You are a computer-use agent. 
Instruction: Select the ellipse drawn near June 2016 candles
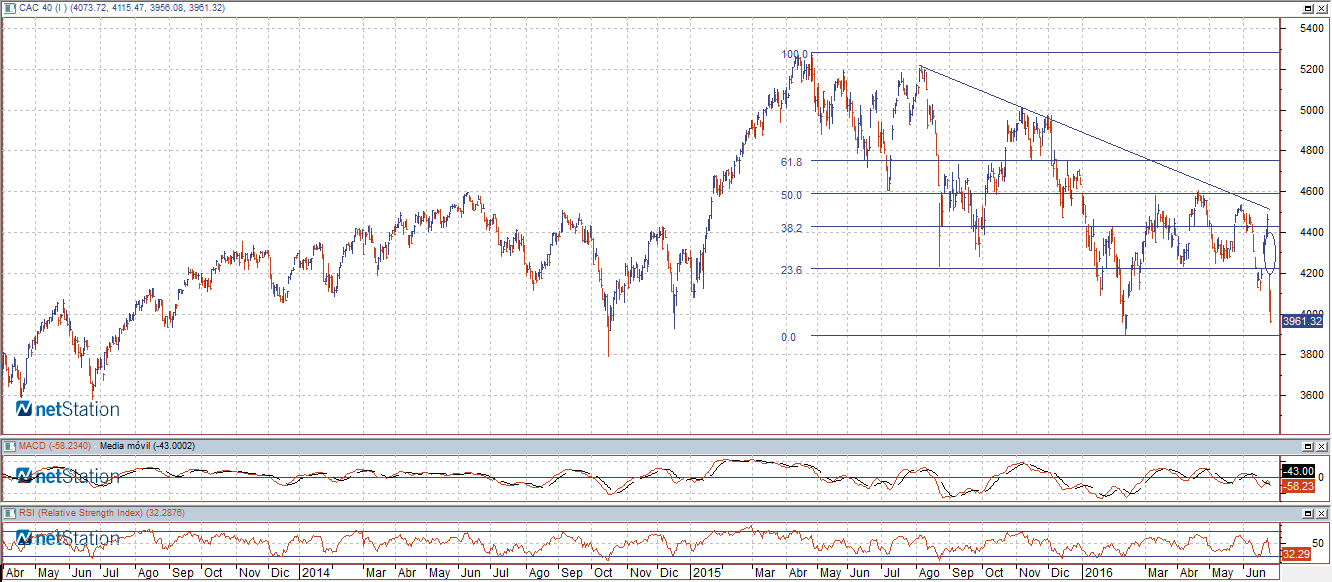pyautogui.click(x=1270, y=254)
